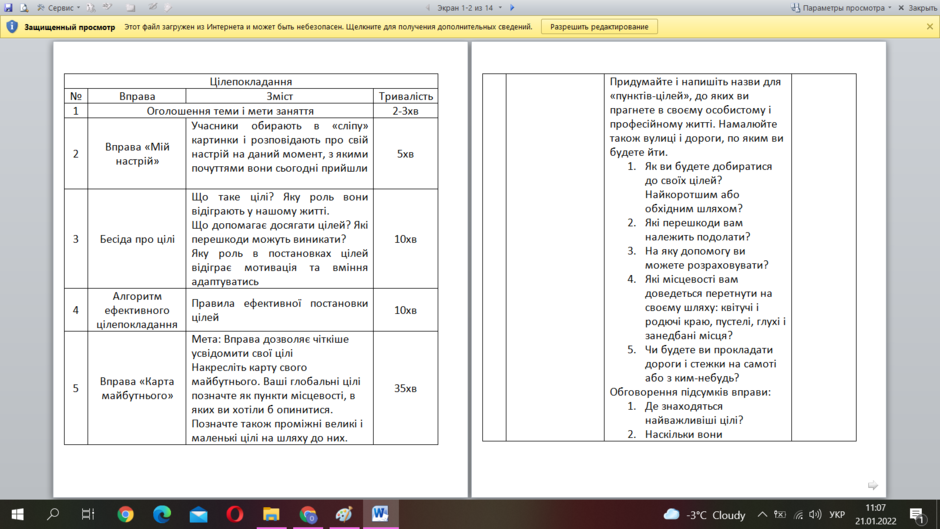Image resolution: width=940 pixels, height=529 pixels.
Task: Insert a new comment from the toolbar
Action: click(x=131, y=8)
